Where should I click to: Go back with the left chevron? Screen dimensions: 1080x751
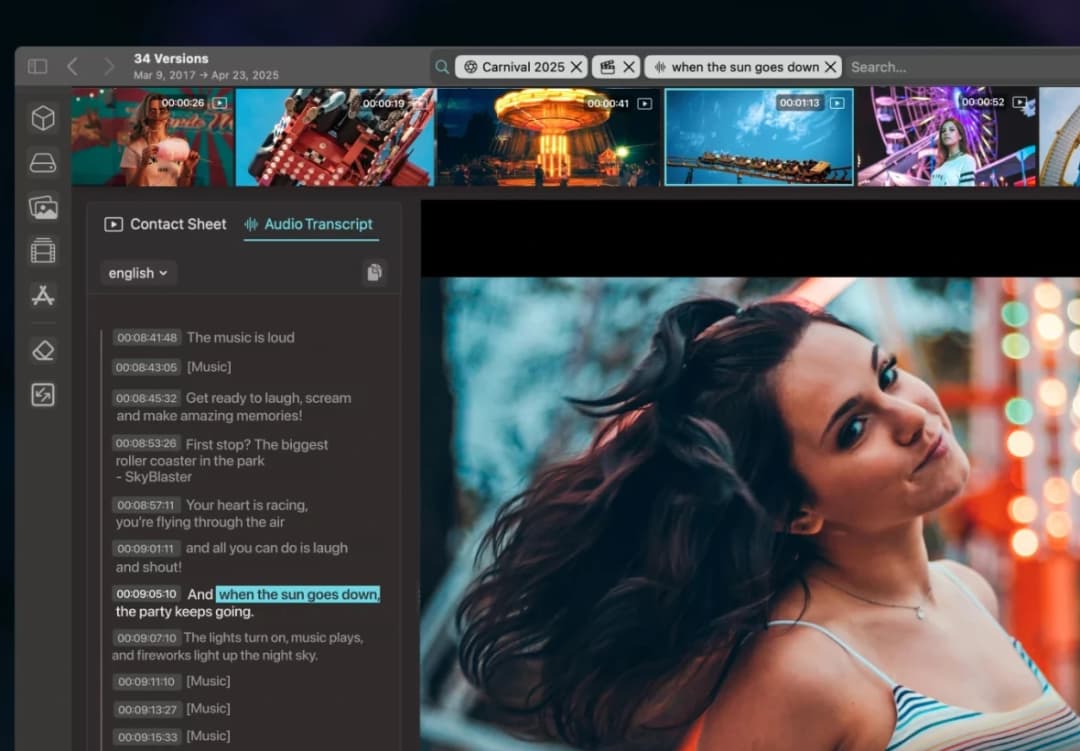[73, 66]
